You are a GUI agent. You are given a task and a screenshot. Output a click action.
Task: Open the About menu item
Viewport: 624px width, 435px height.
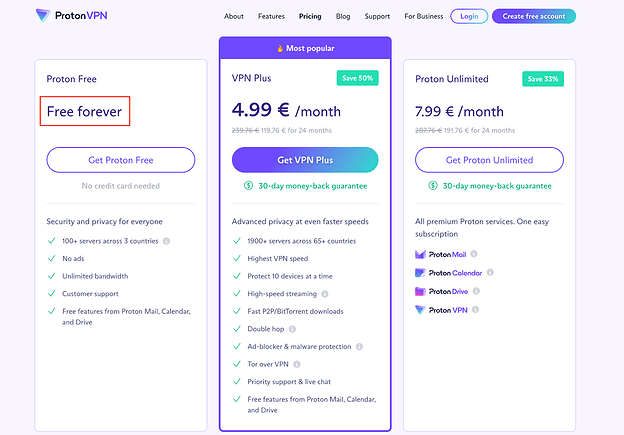[234, 16]
